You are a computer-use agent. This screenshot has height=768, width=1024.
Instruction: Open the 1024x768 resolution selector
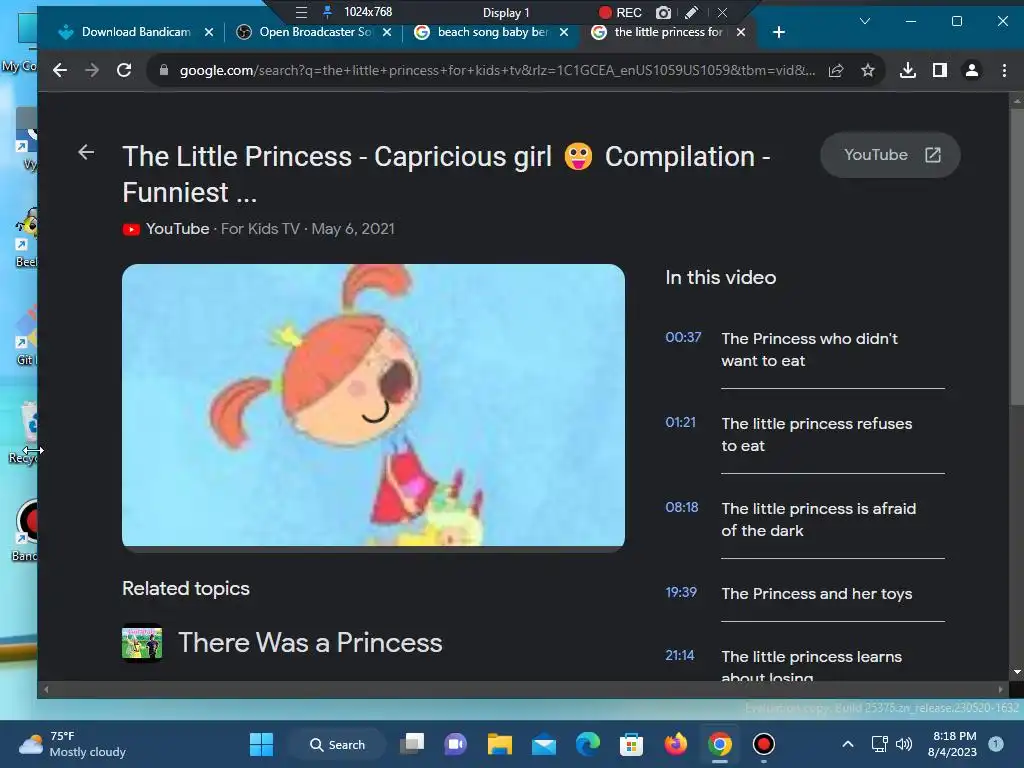click(368, 12)
